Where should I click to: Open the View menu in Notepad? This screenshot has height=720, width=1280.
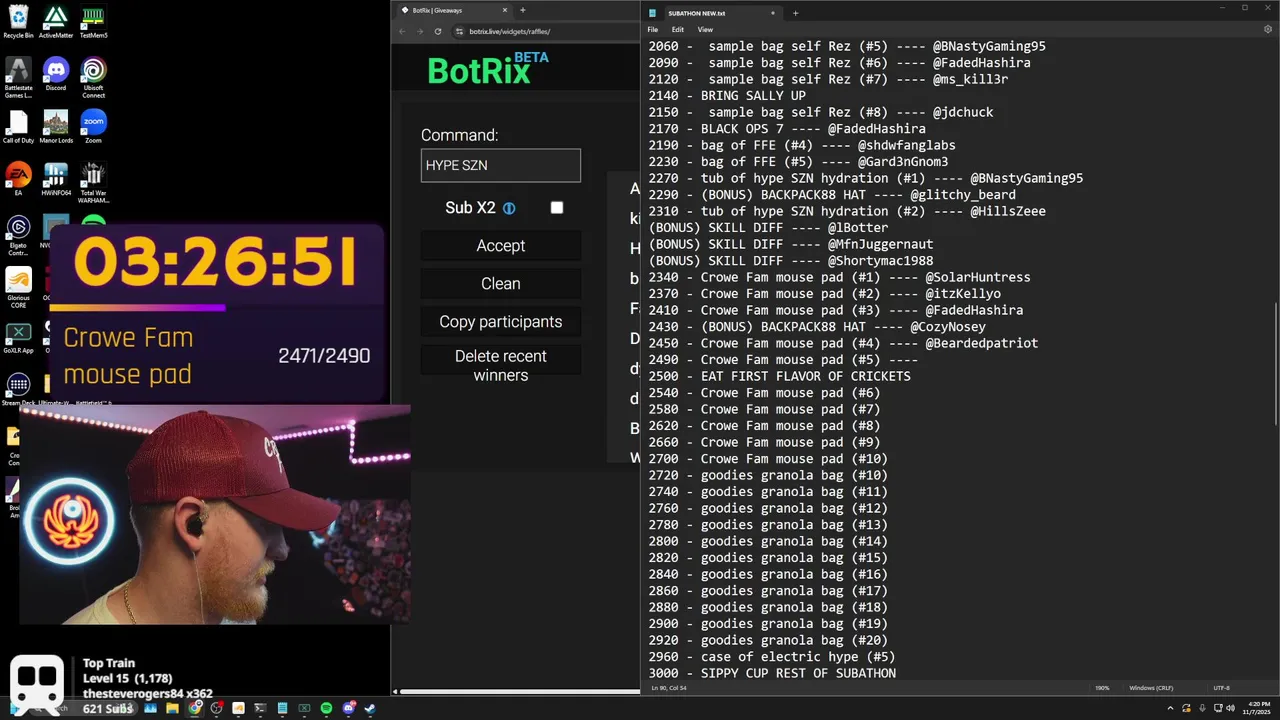[705, 30]
